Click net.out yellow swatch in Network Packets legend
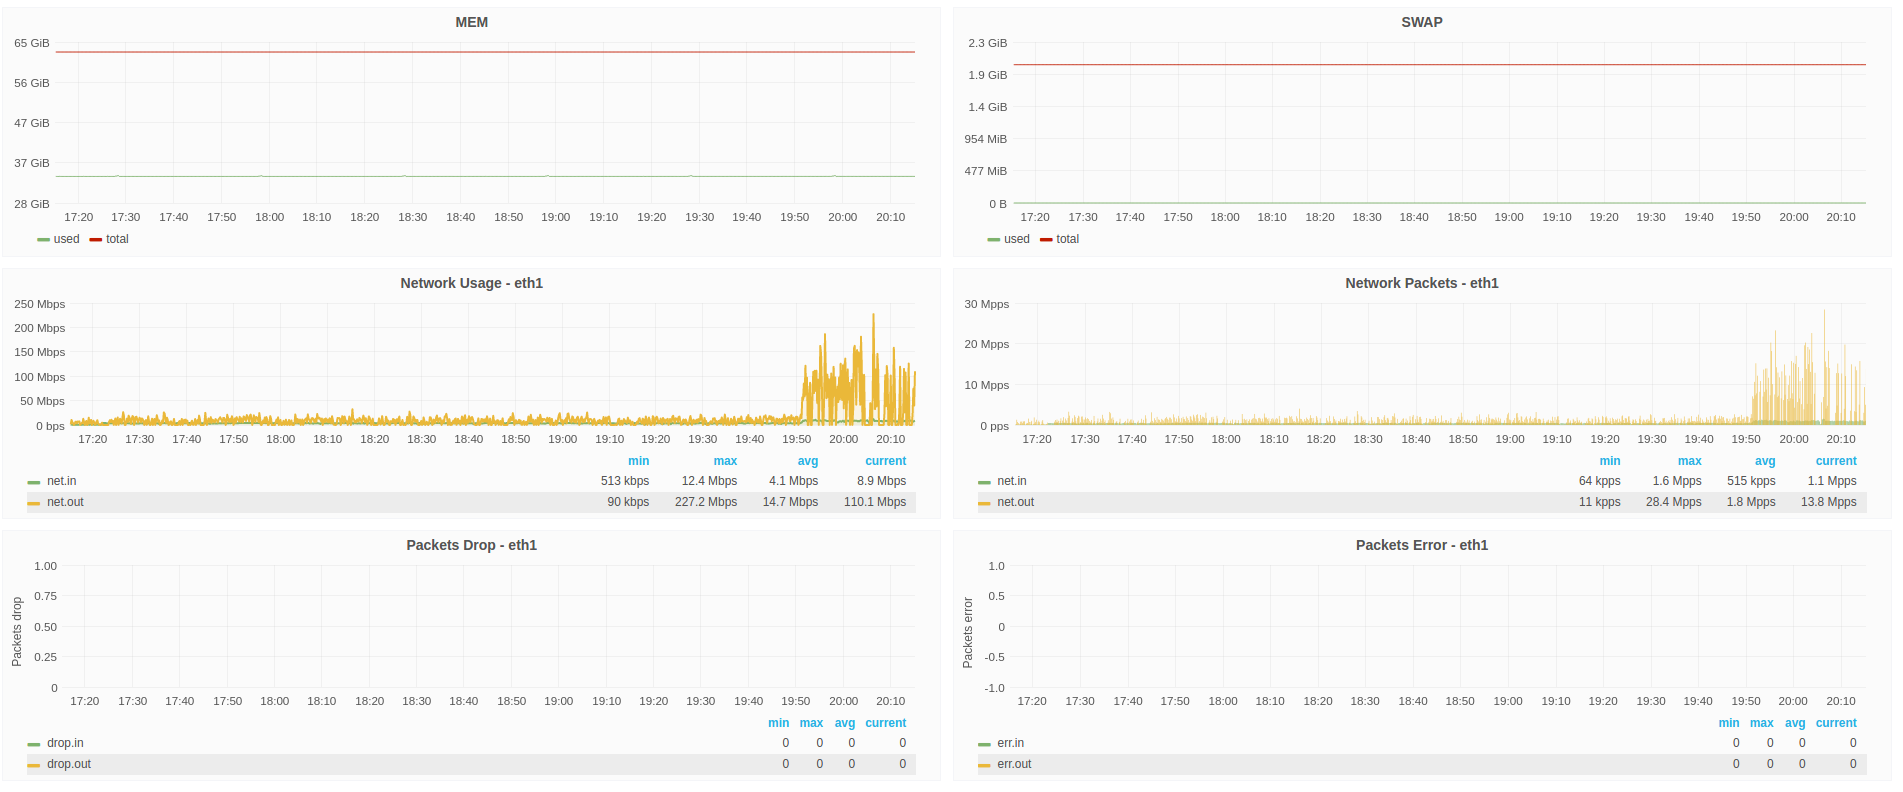Screen dimensions: 1903x792 point(984,503)
